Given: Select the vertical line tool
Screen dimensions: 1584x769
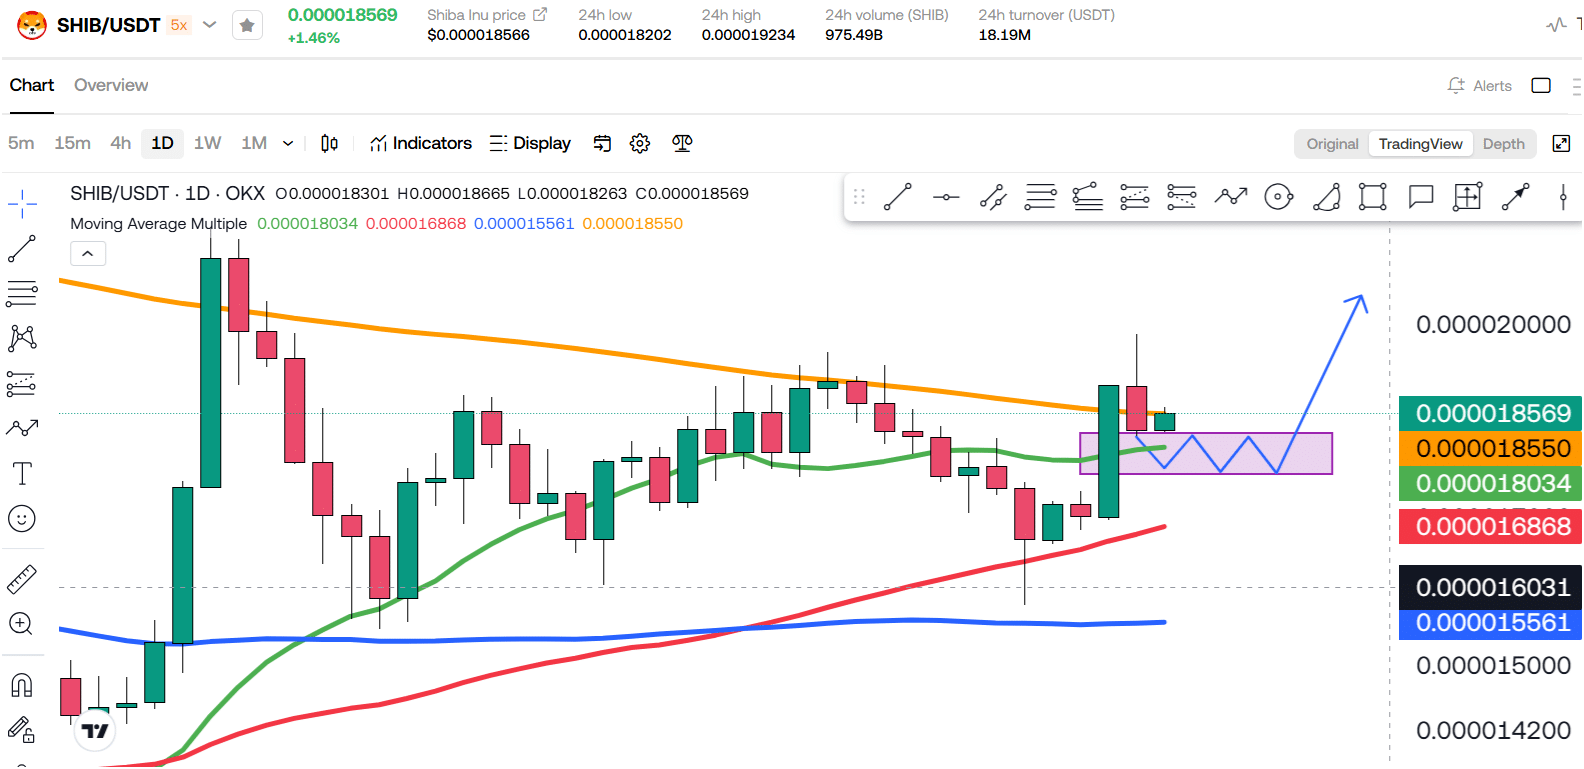Looking at the screenshot, I should click(x=1563, y=197).
